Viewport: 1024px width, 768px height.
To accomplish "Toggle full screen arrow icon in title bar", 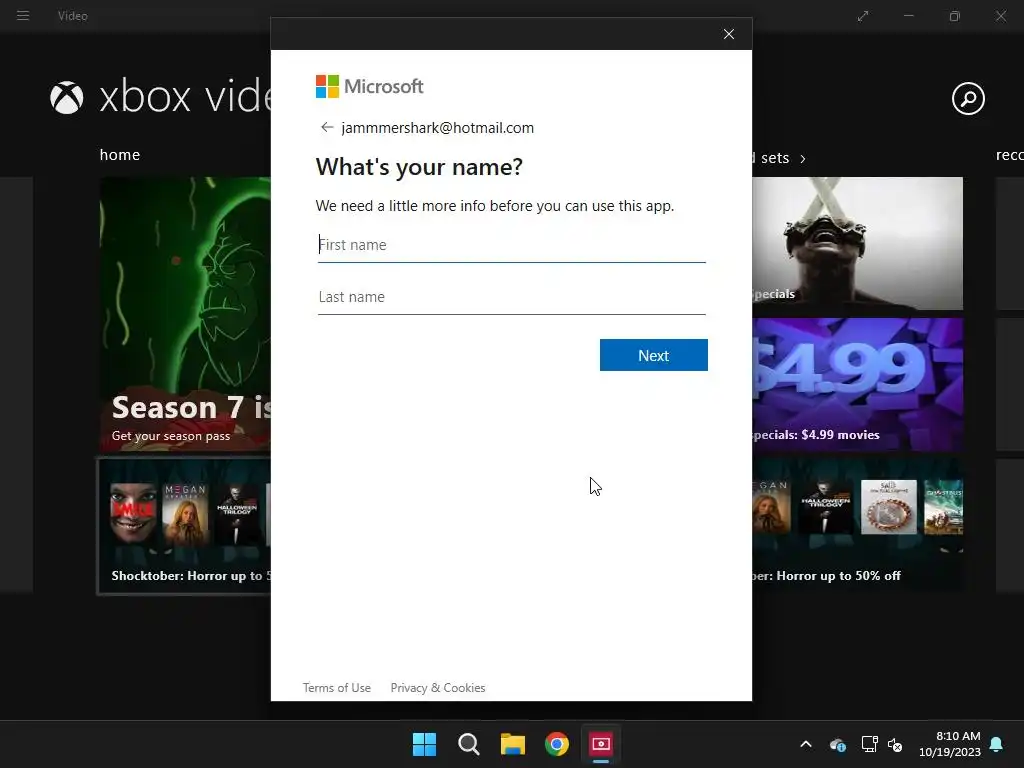I will point(863,16).
